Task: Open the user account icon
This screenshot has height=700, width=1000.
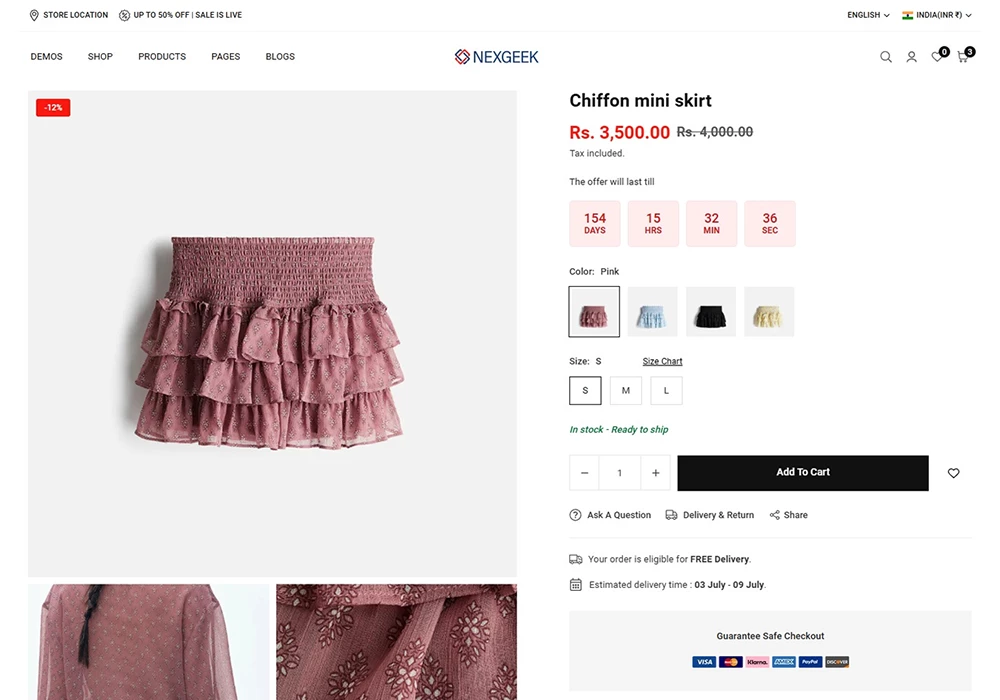Action: (x=911, y=57)
